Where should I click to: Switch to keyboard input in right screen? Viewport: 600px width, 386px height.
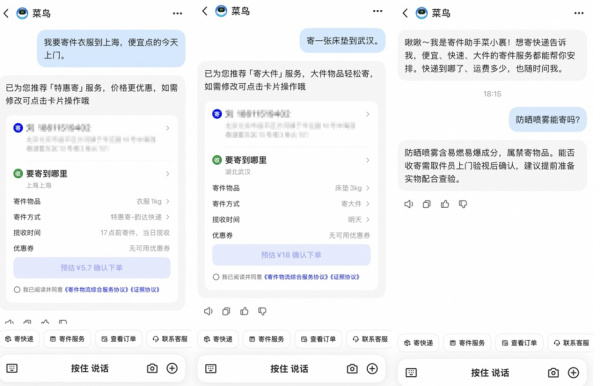click(x=411, y=373)
